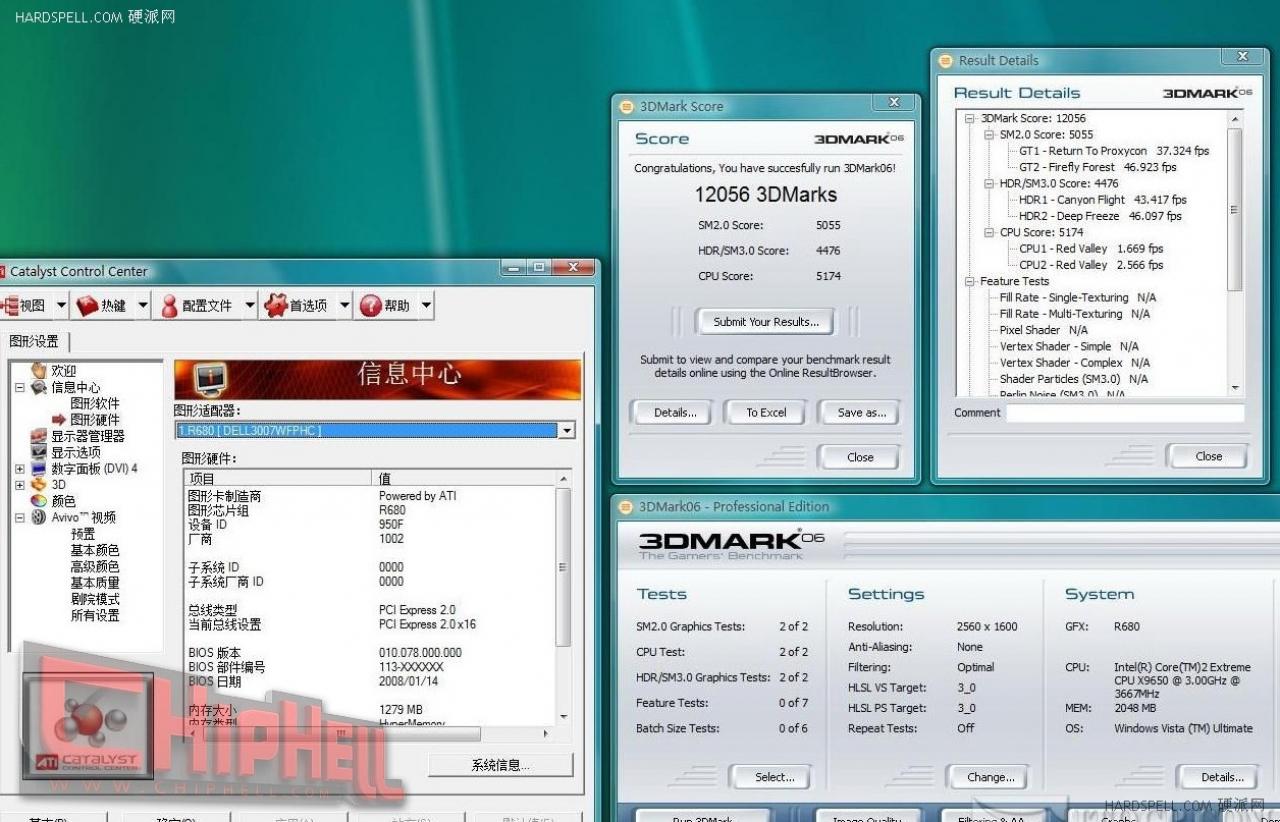
Task: Open the dropdown arrow next to 视图
Action: (x=61, y=306)
